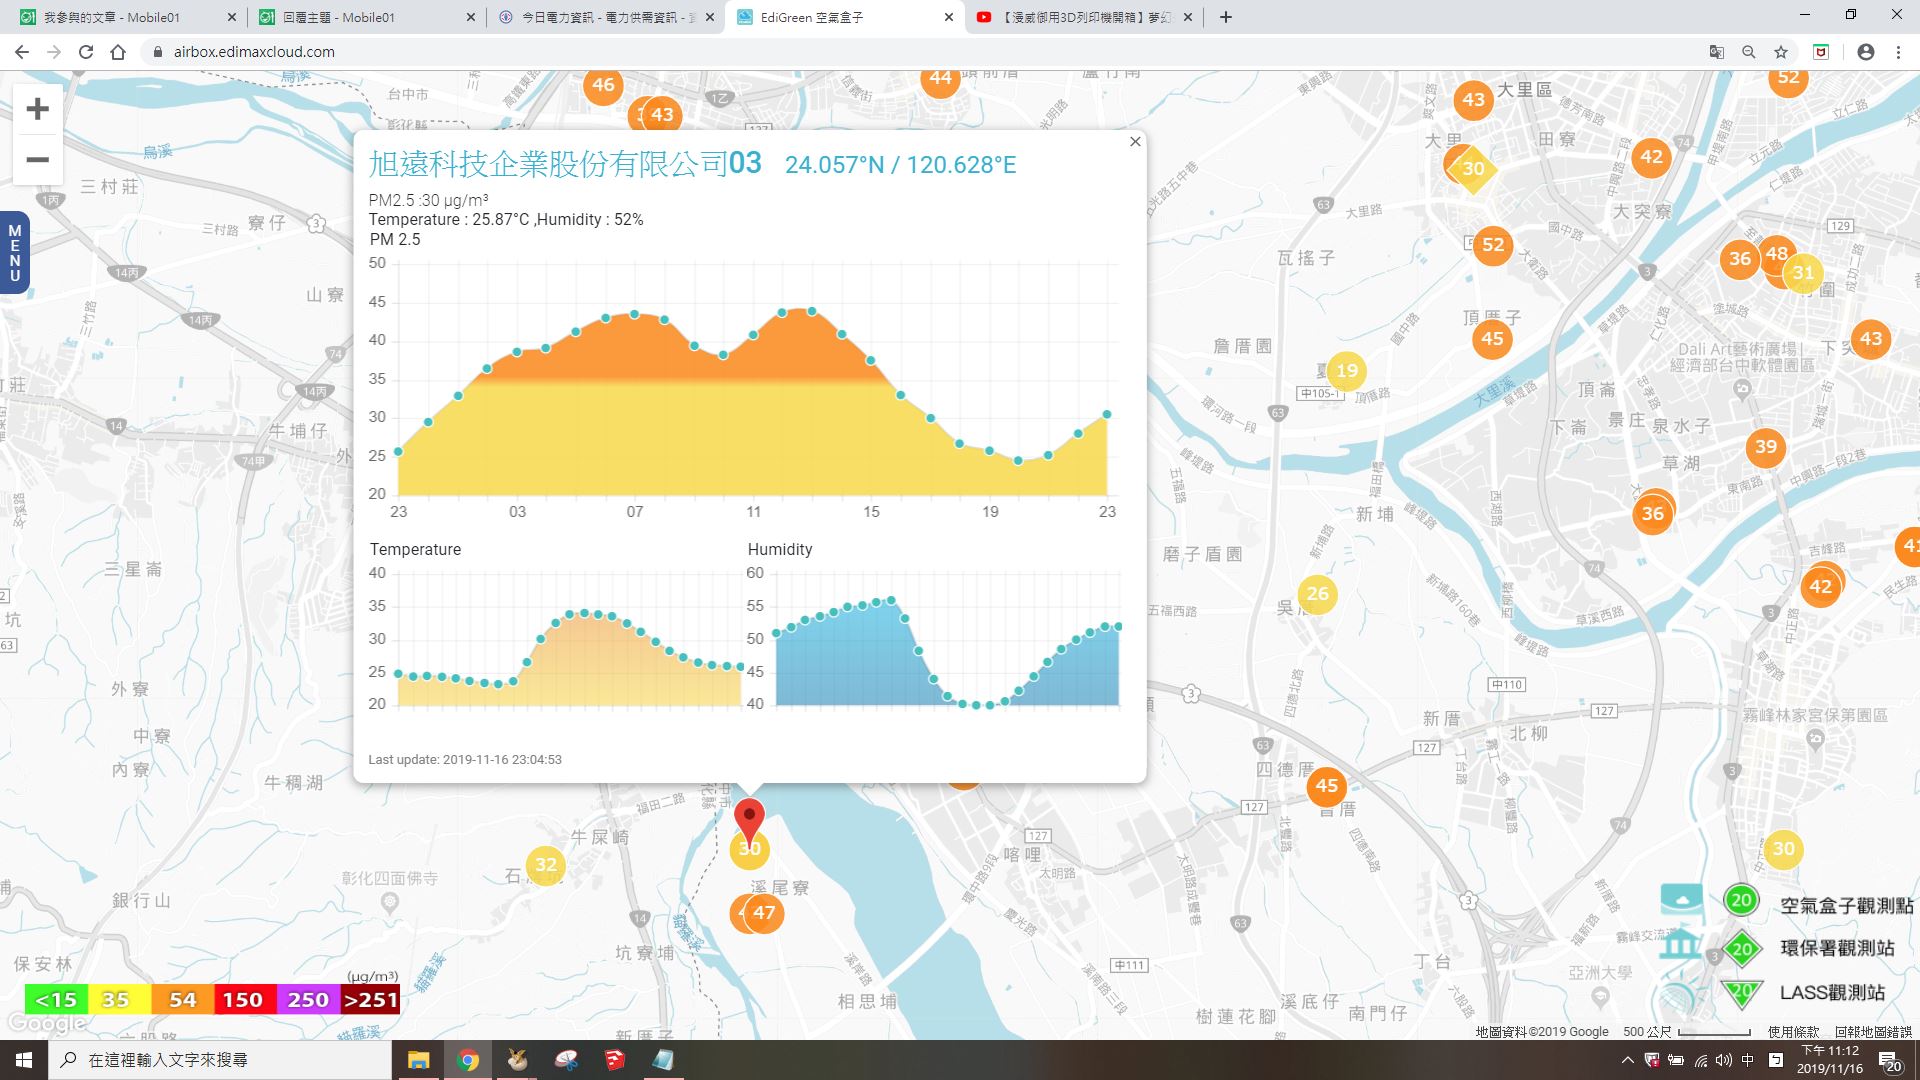The height and width of the screenshot is (1080, 1920).
Task: Open 使用條款 link
Action: tap(1793, 1031)
